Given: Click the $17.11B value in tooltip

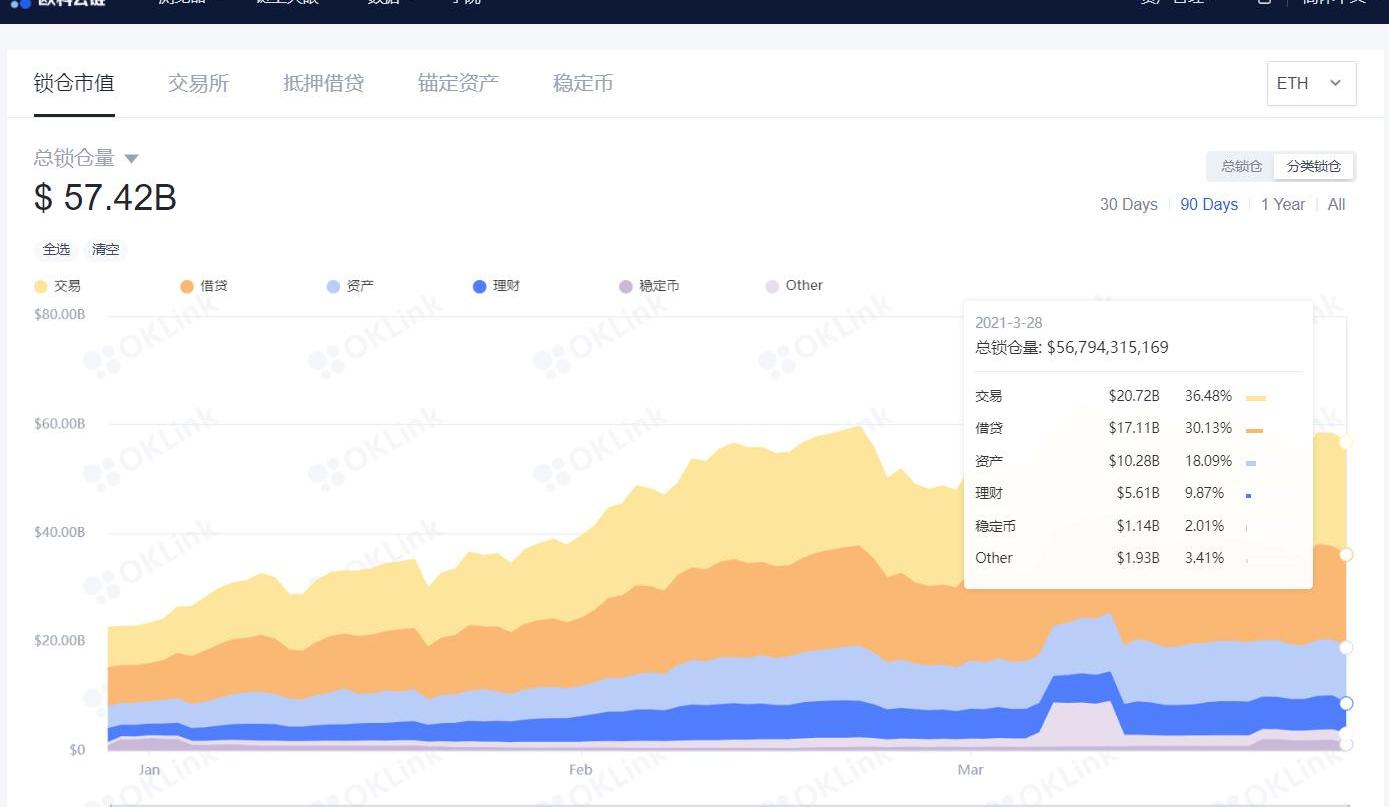Looking at the screenshot, I should 1134,428.
